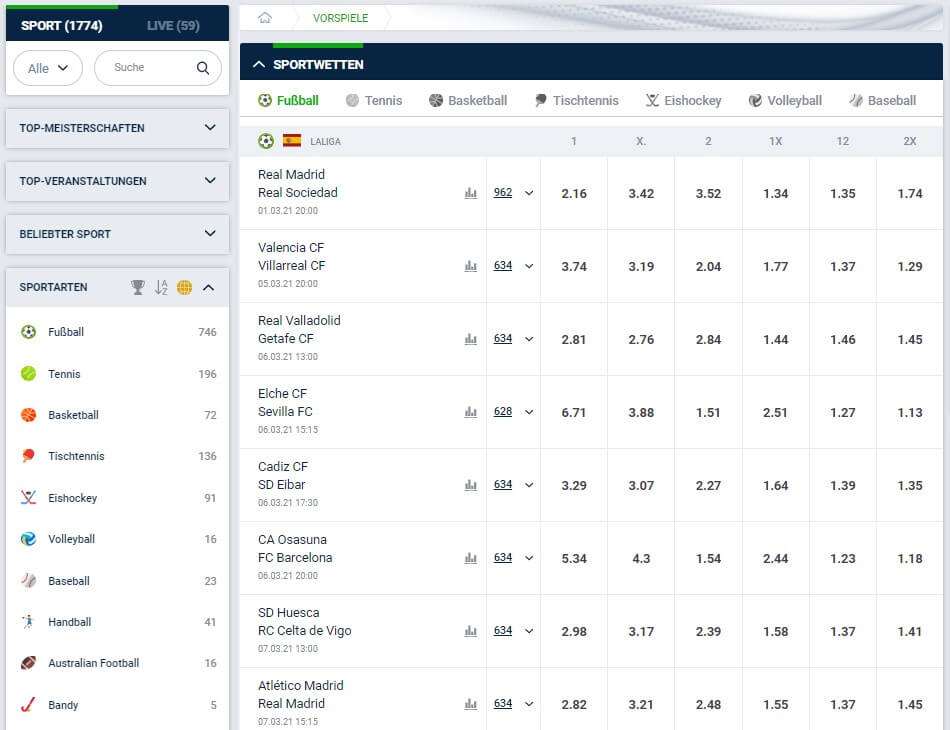Select Tischtennis in the Sportarten sidebar list
Viewport: 950px width, 730px height.
[x=118, y=456]
